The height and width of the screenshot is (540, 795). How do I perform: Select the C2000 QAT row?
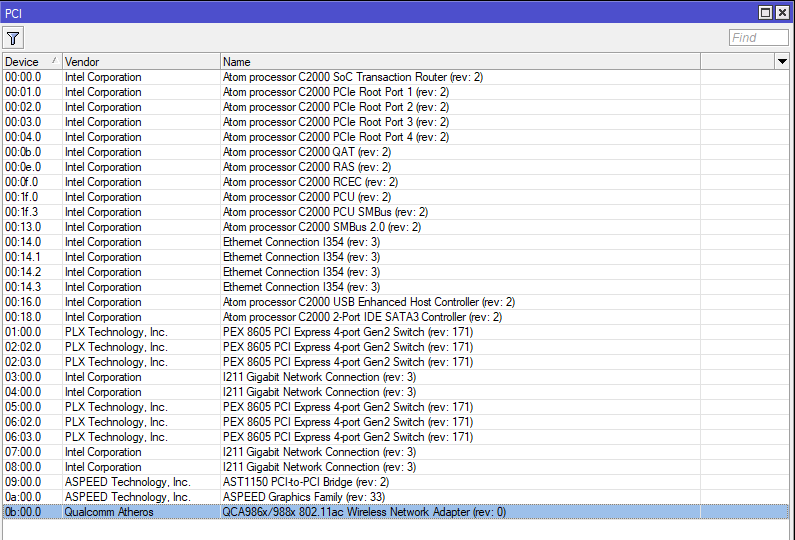395,152
